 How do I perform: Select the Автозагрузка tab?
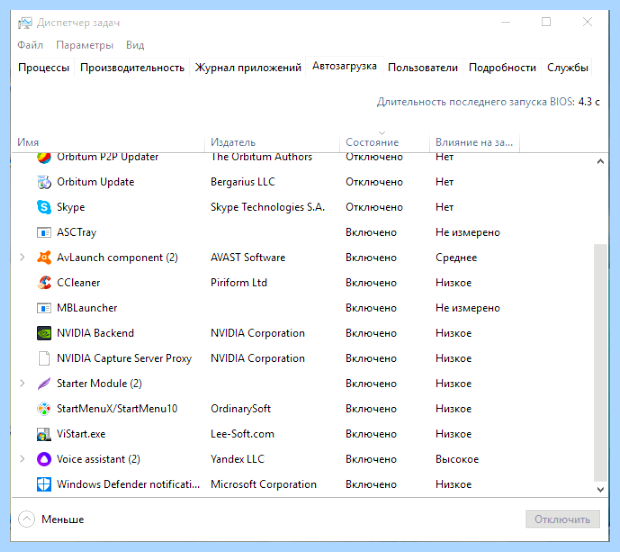344,66
